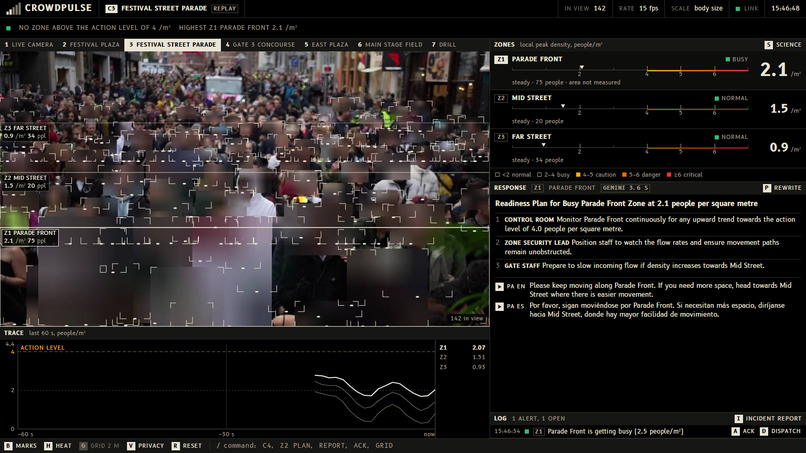Click the orange 5–6 danger legend swatch

click(x=625, y=175)
